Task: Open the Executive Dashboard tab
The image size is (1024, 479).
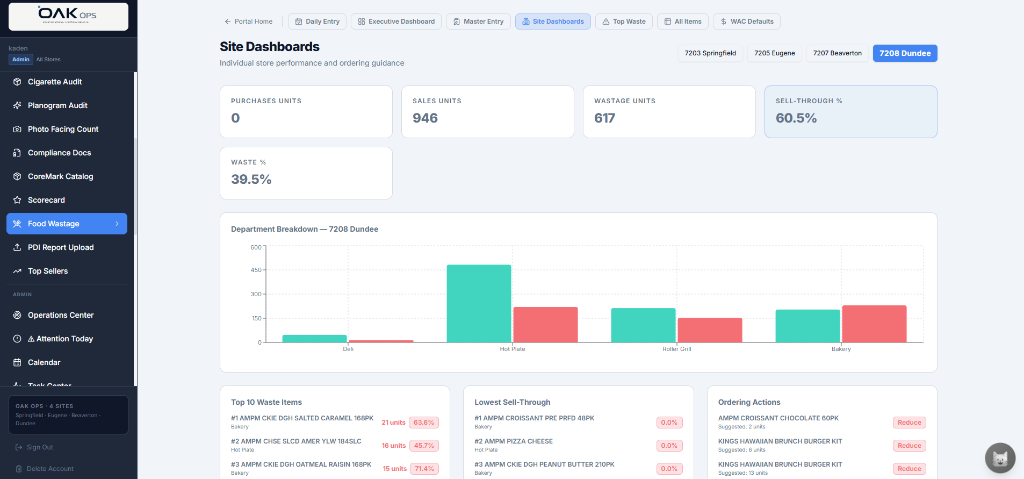Action: click(x=396, y=22)
